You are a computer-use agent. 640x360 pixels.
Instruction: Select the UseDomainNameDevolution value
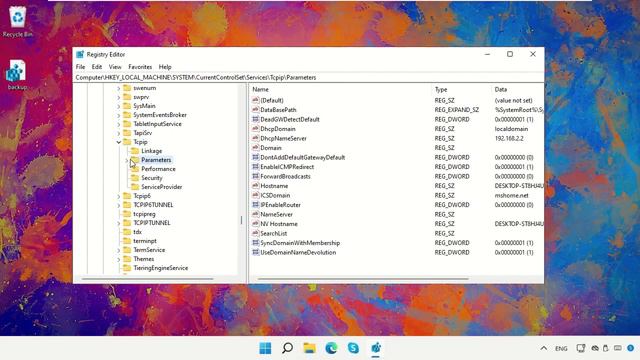(x=298, y=252)
